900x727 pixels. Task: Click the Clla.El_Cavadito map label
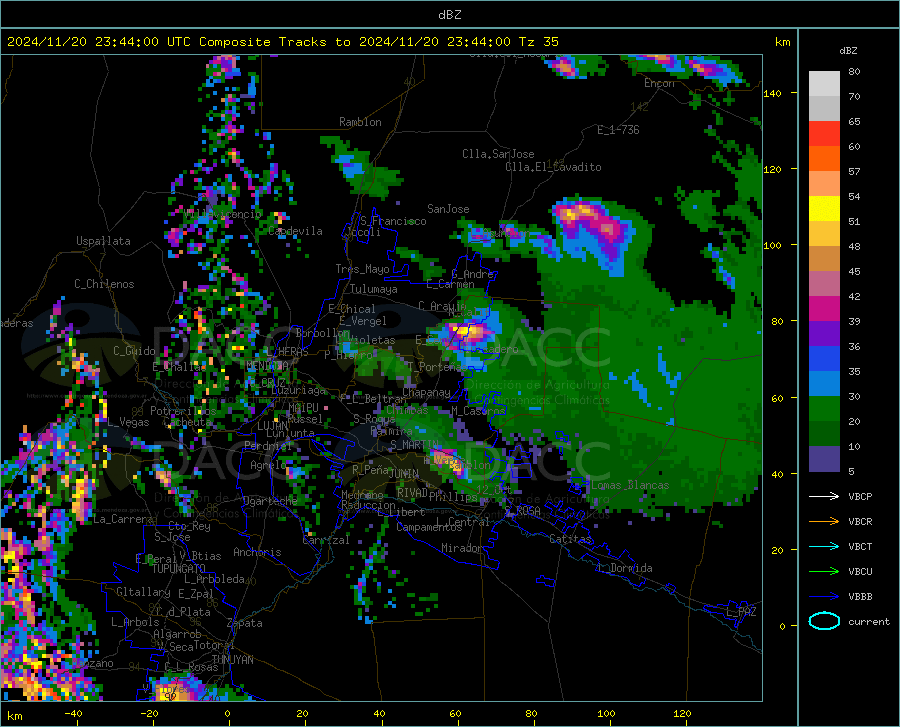[553, 167]
